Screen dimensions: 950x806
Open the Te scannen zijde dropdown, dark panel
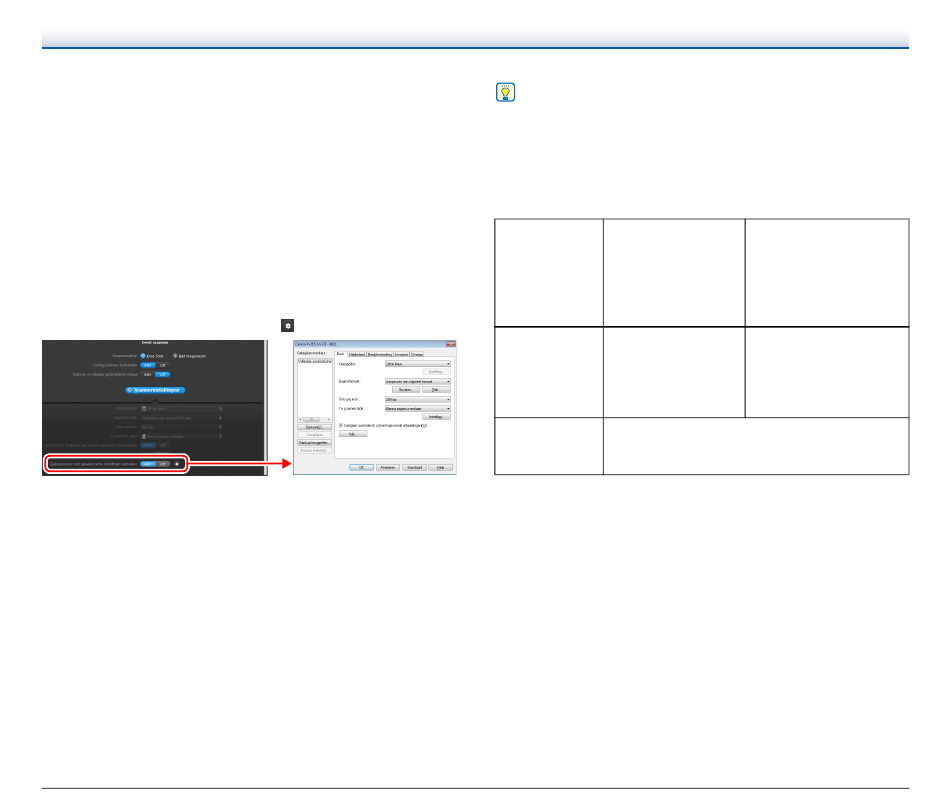pos(182,436)
